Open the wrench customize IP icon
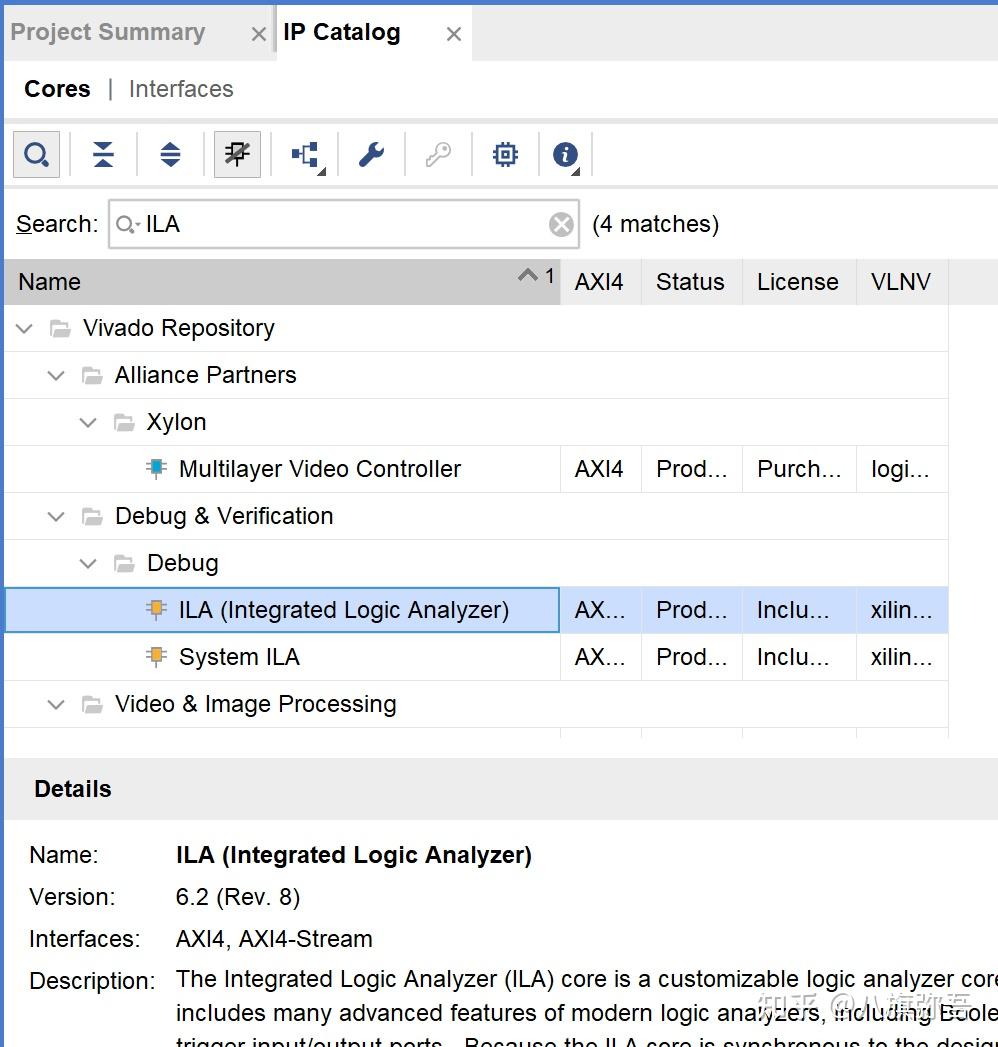Screen dimensions: 998x1047 pyautogui.click(x=371, y=155)
